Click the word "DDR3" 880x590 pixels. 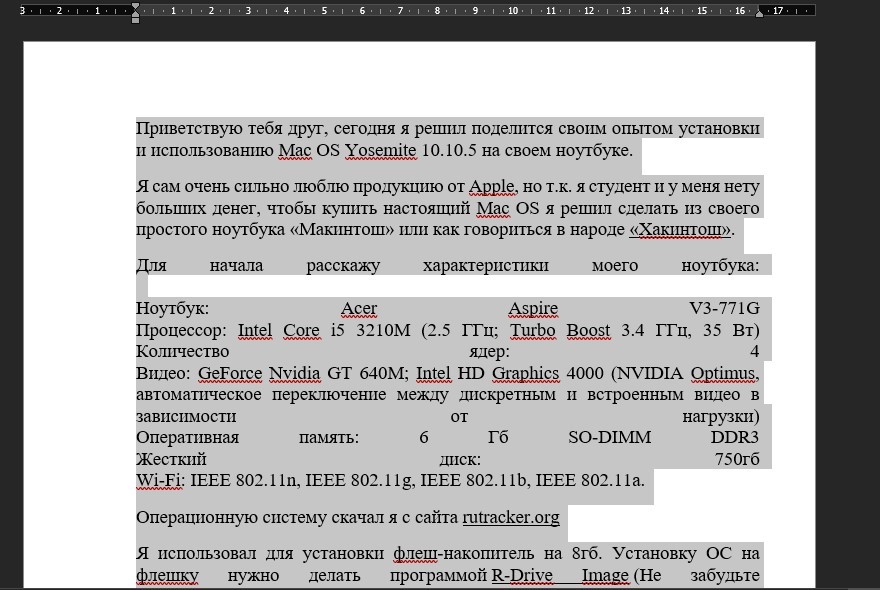point(735,437)
